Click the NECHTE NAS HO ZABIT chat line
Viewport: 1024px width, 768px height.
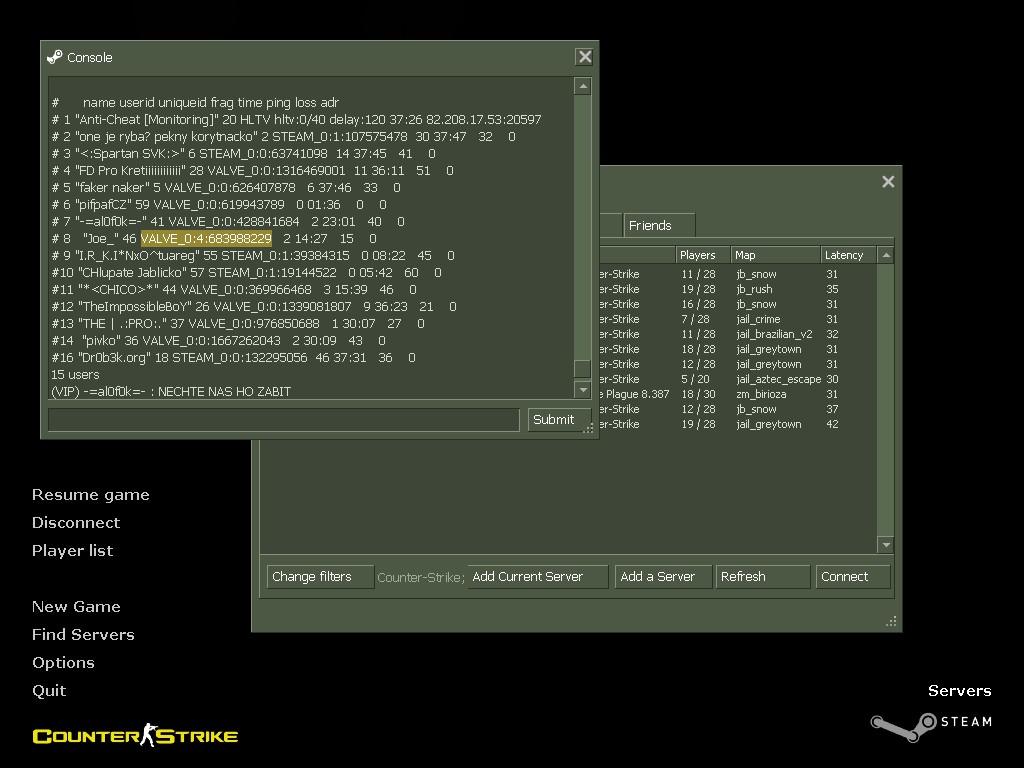pyautogui.click(x=171, y=391)
